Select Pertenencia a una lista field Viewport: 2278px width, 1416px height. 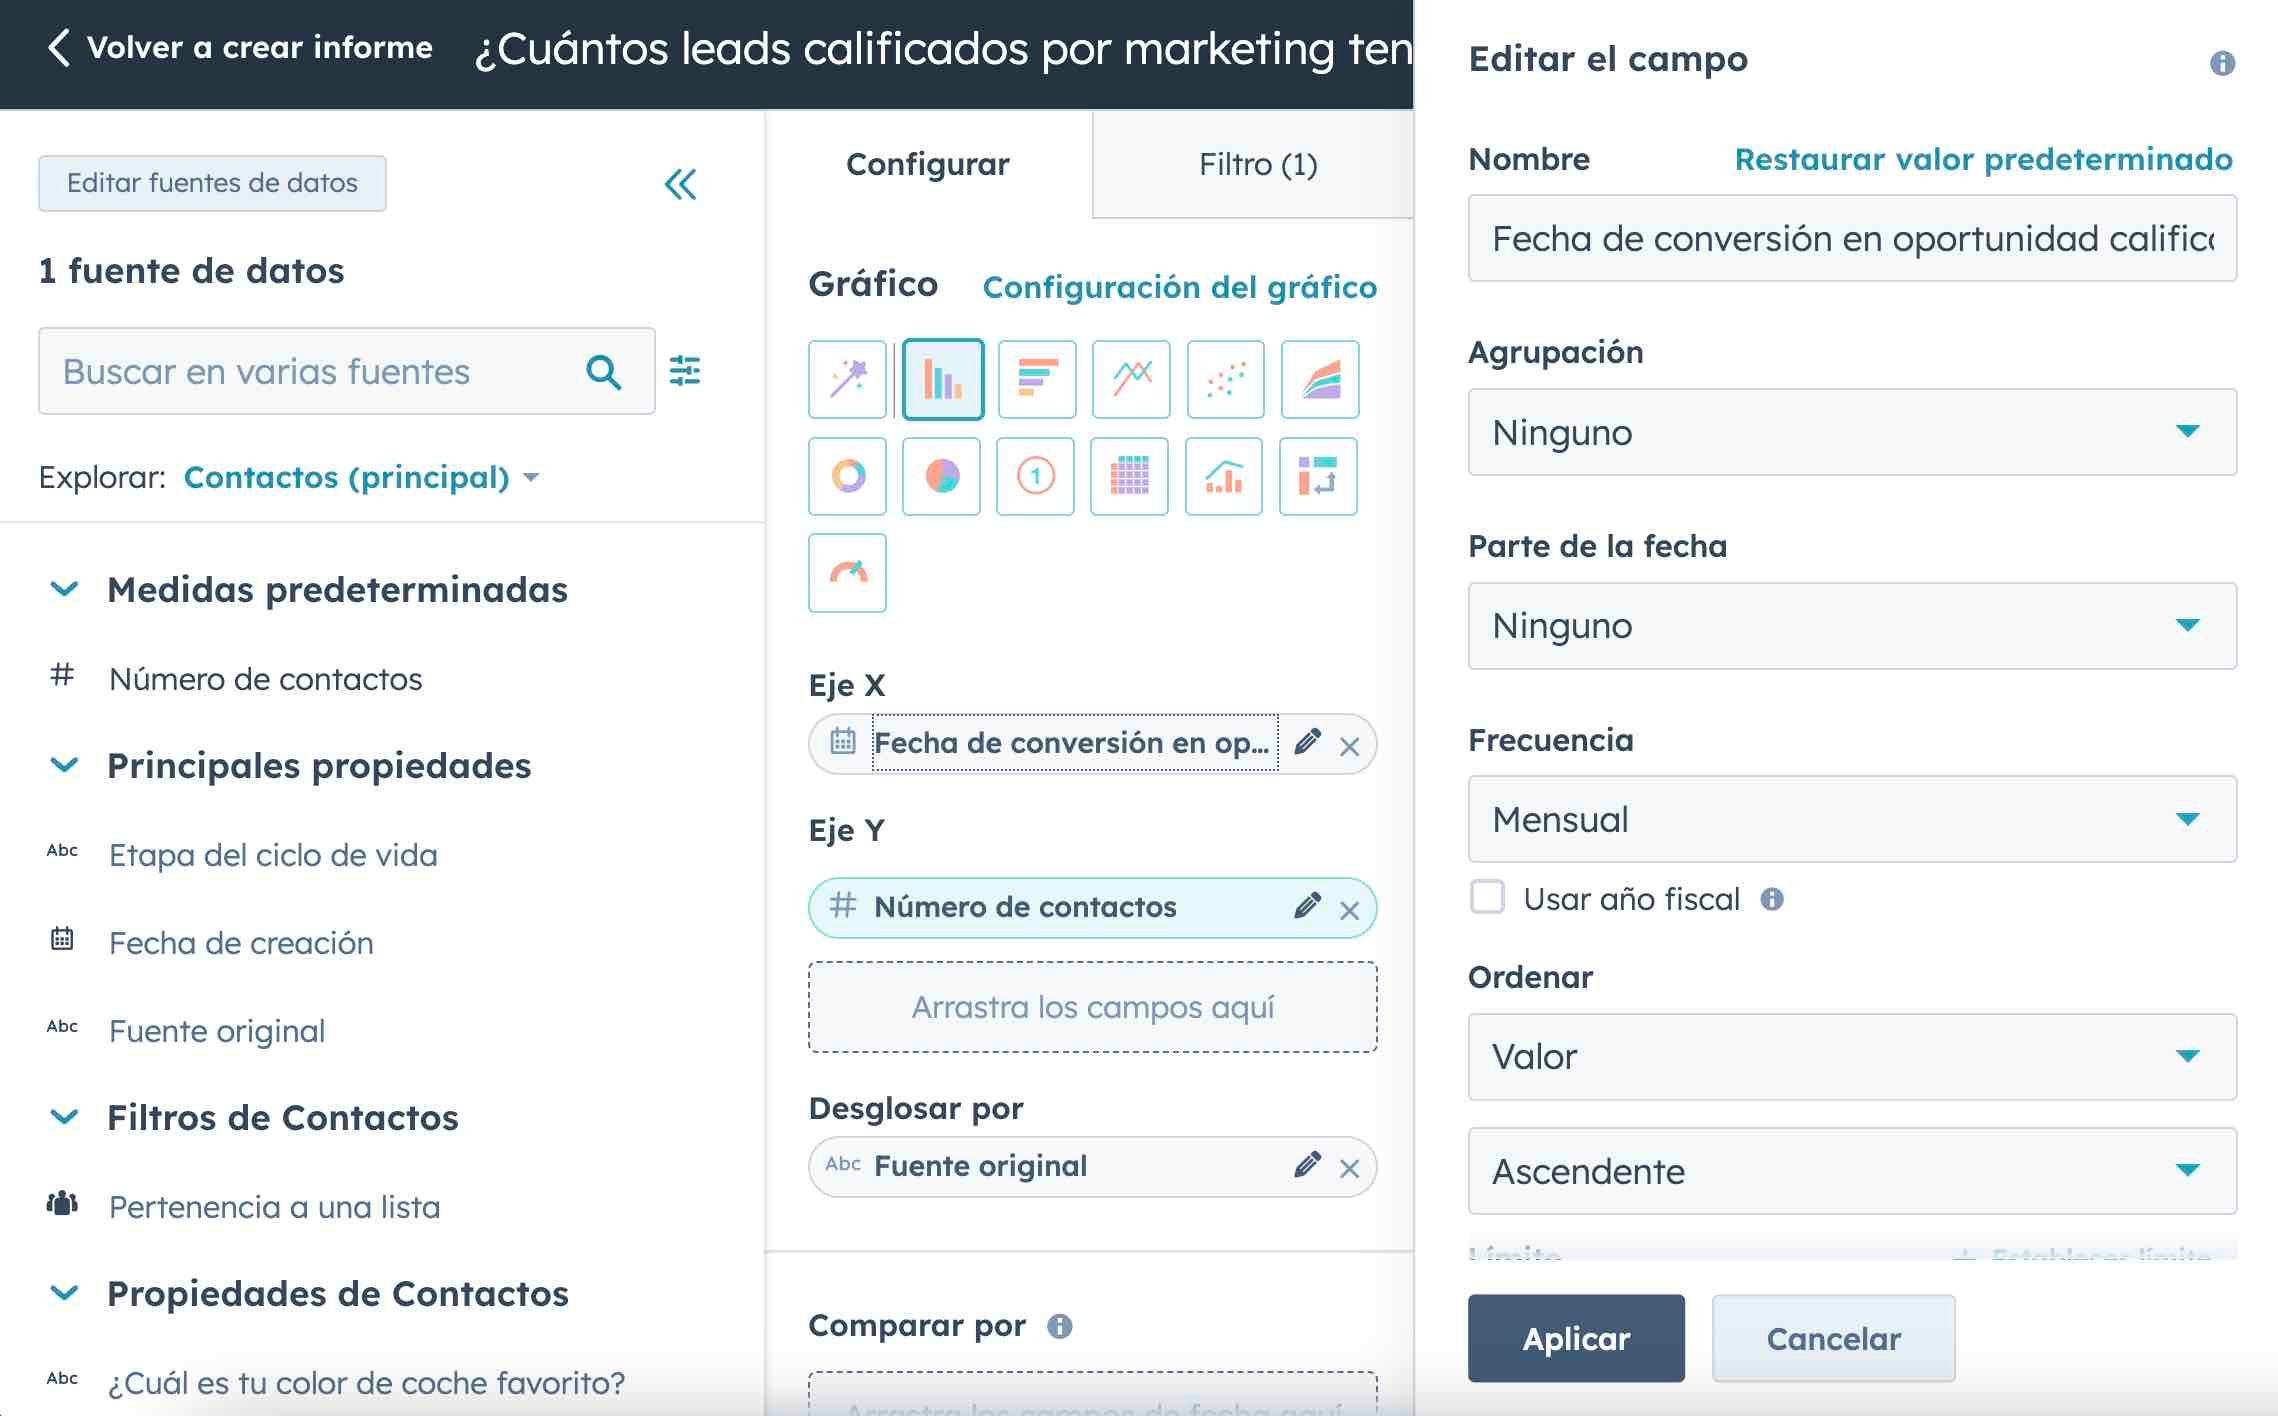click(x=274, y=1207)
